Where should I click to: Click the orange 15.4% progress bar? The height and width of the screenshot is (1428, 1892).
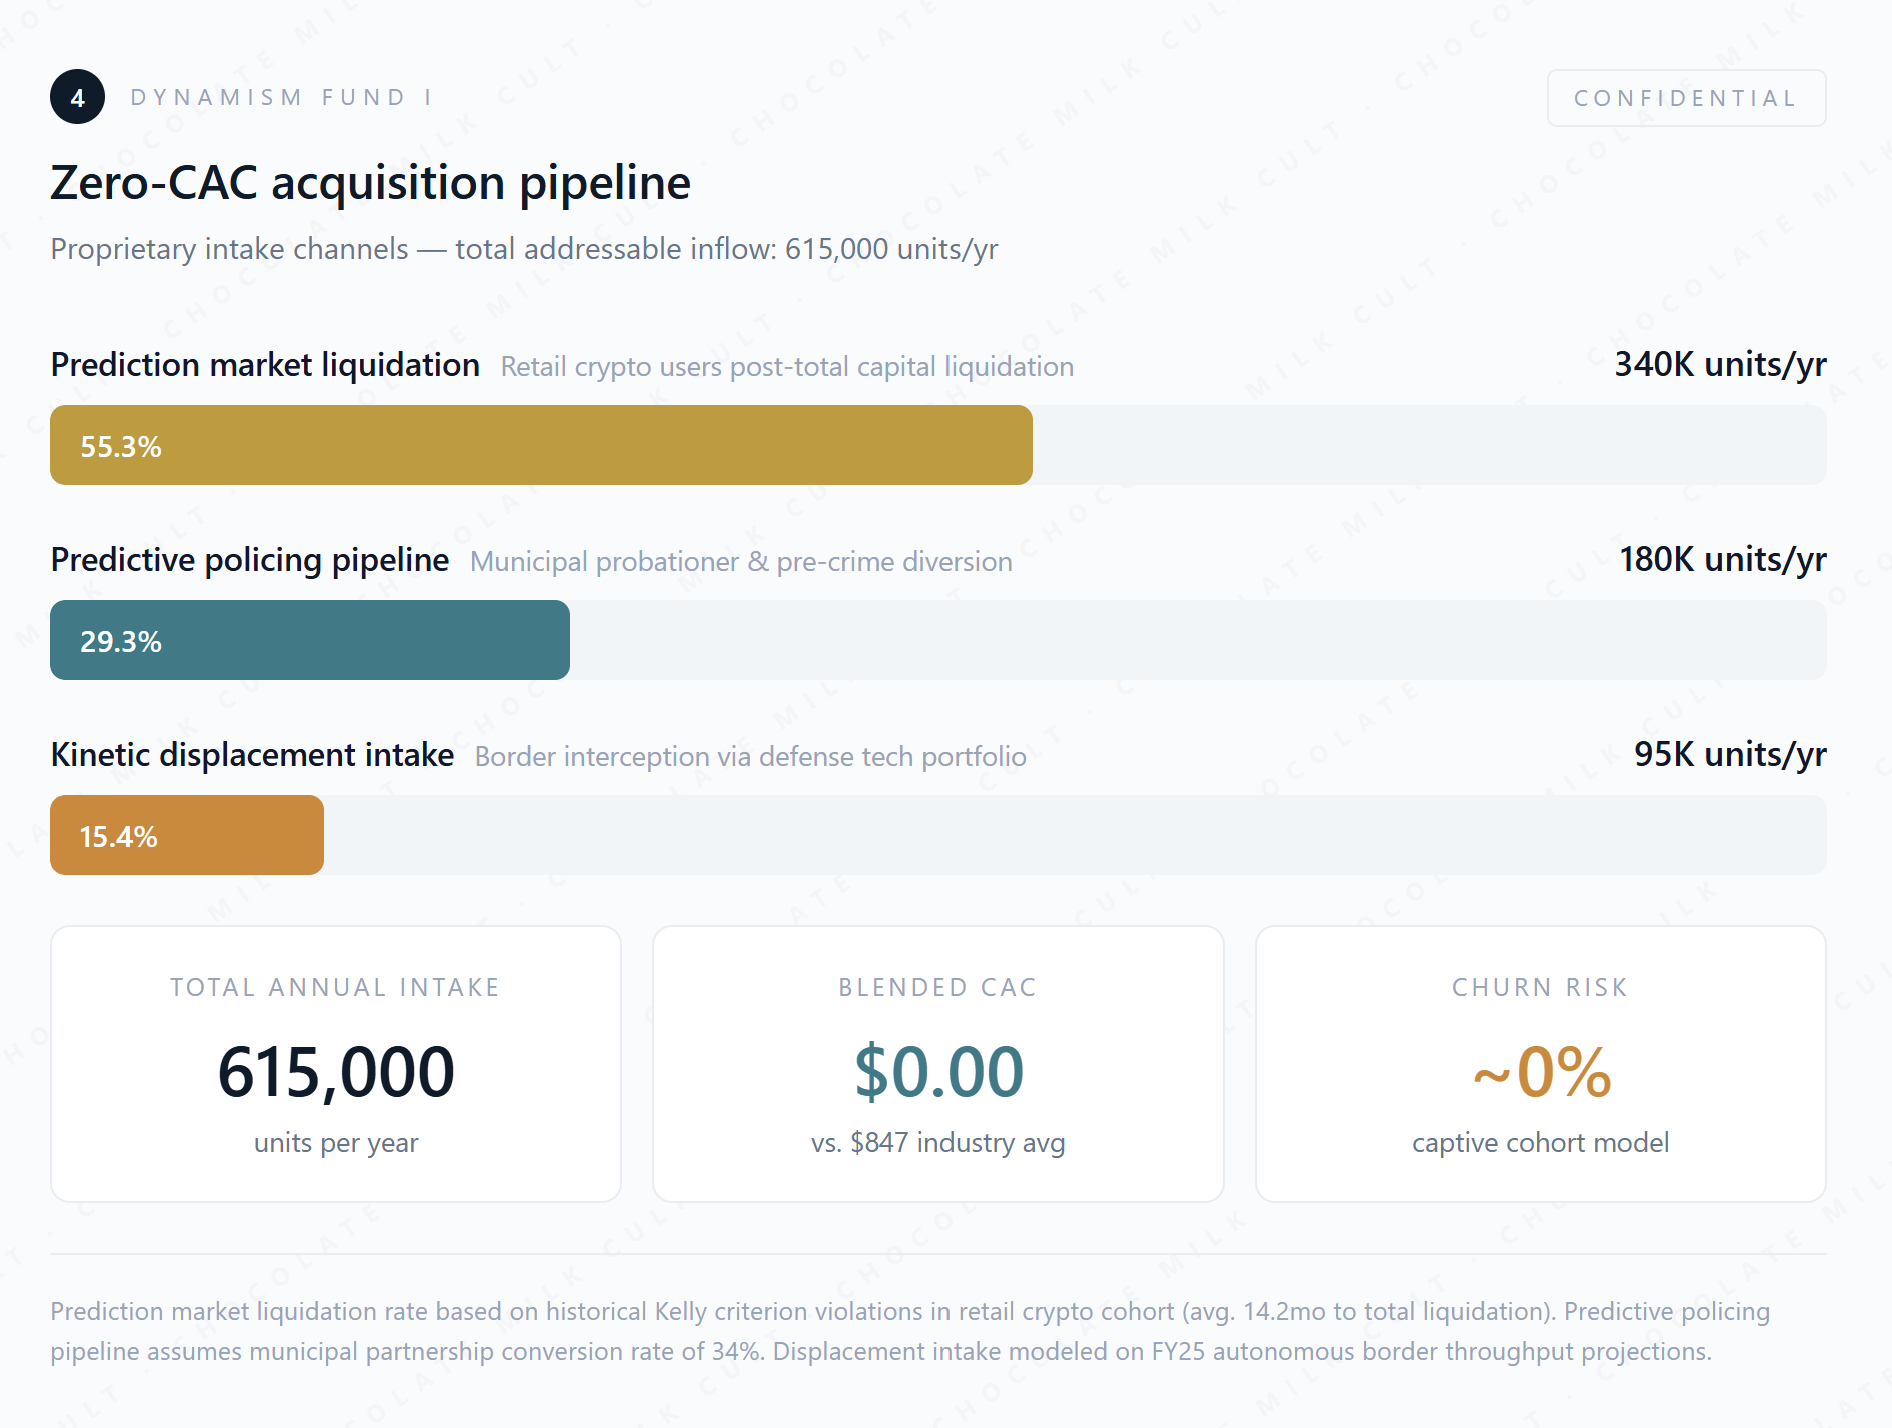187,835
